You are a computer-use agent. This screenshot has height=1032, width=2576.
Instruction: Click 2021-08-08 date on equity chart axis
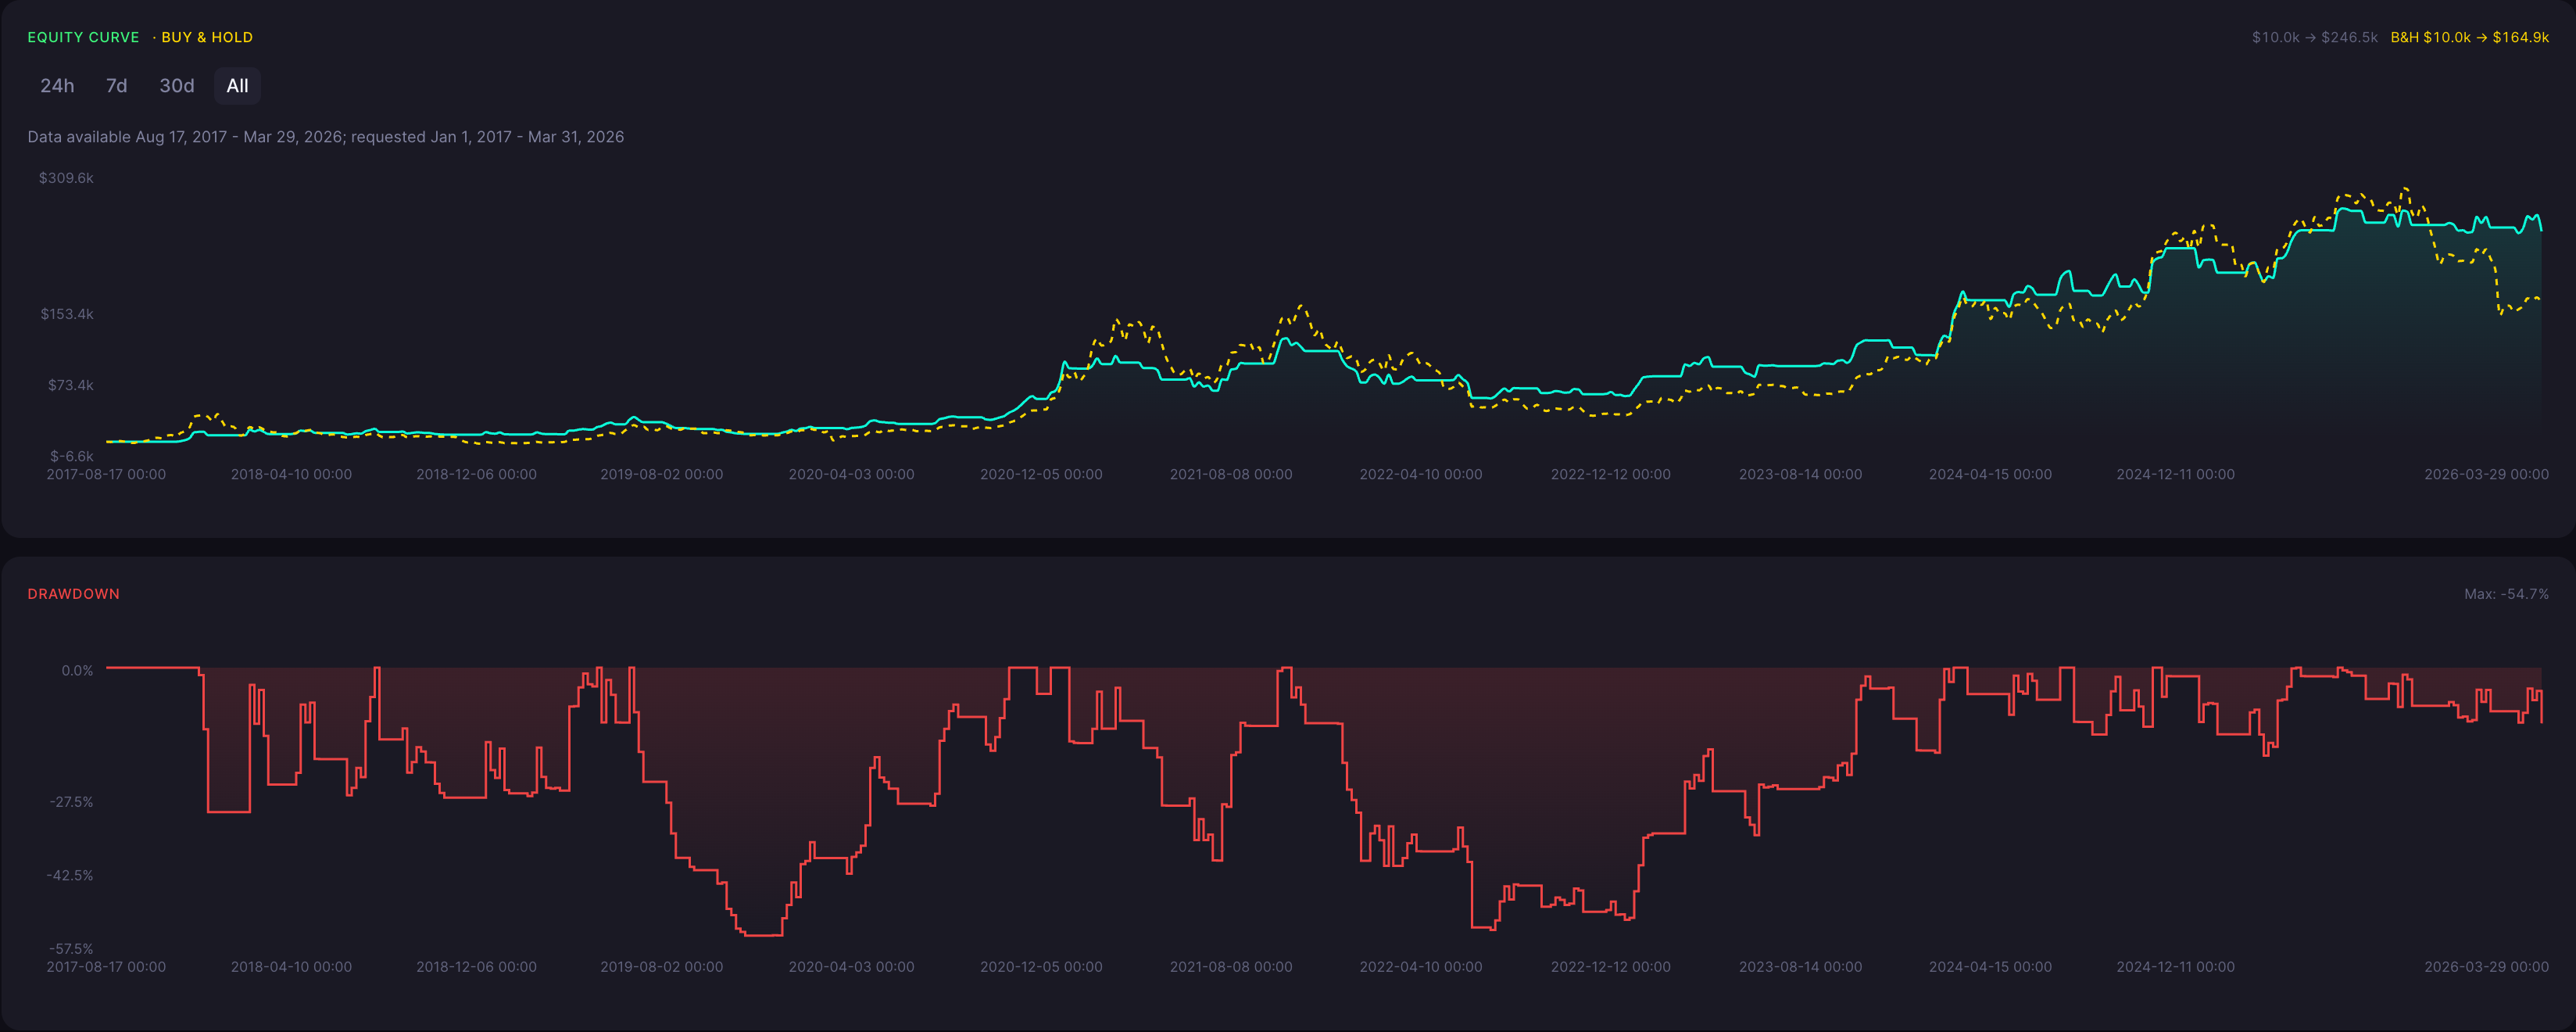click(1231, 475)
